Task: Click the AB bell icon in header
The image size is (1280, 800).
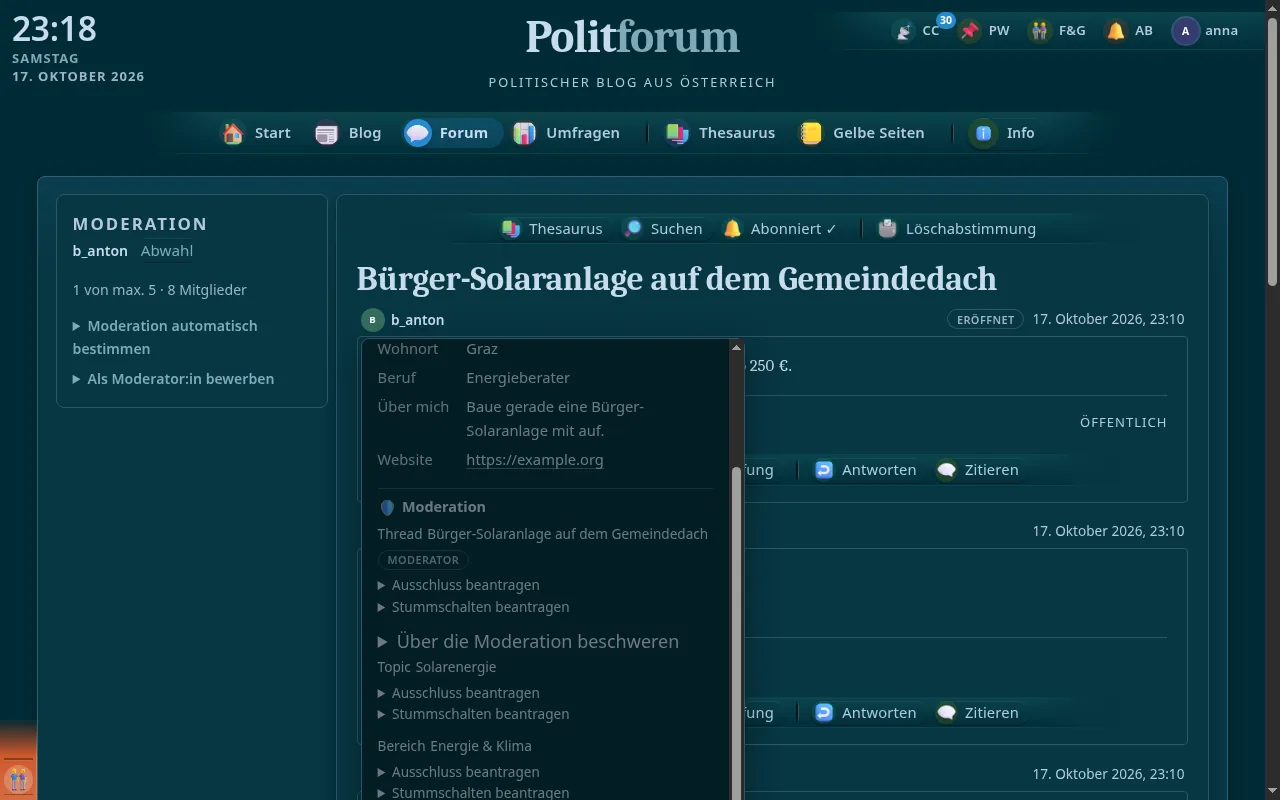Action: 1116,31
